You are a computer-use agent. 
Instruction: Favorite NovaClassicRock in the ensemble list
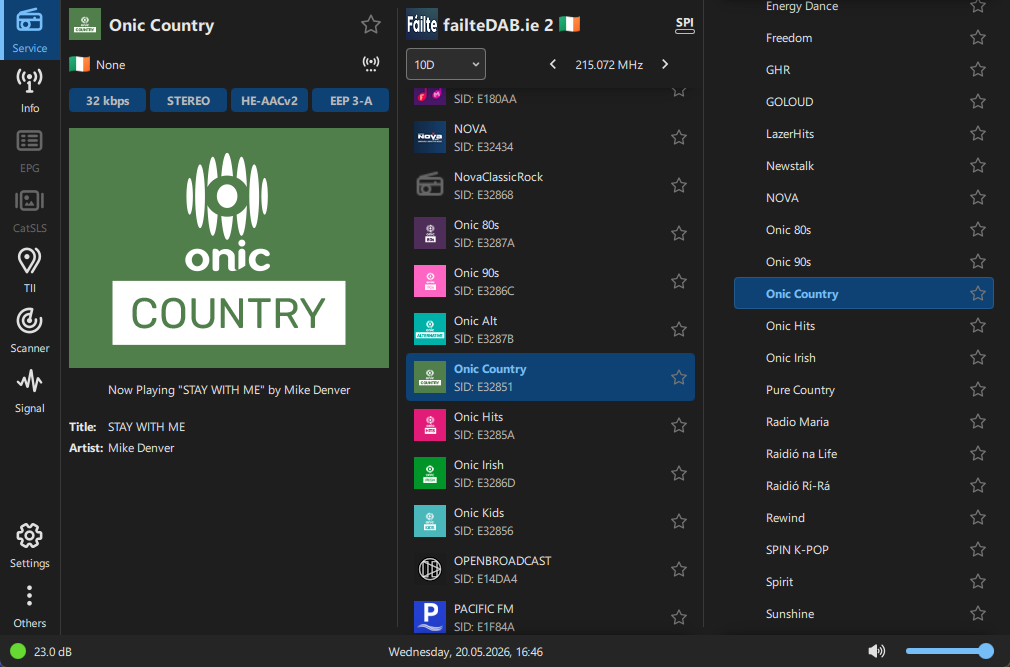(678, 185)
